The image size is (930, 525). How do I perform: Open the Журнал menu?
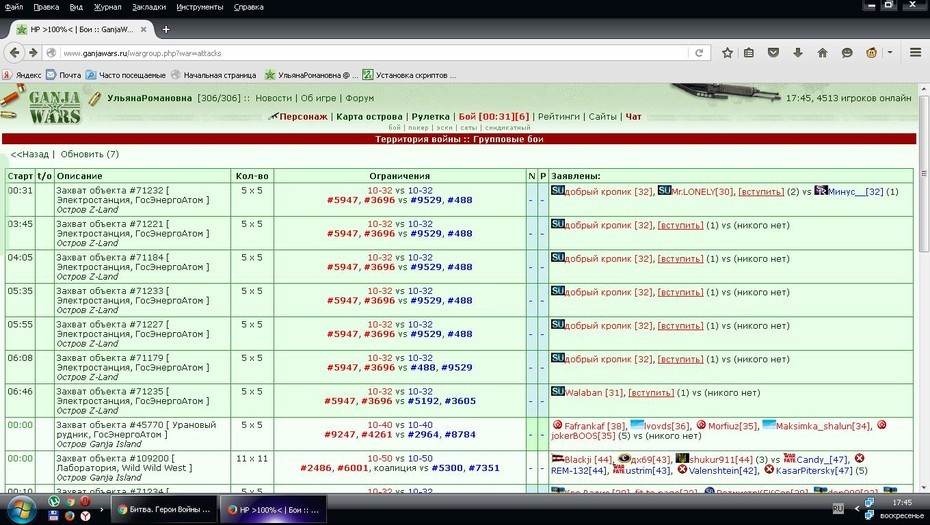107,7
